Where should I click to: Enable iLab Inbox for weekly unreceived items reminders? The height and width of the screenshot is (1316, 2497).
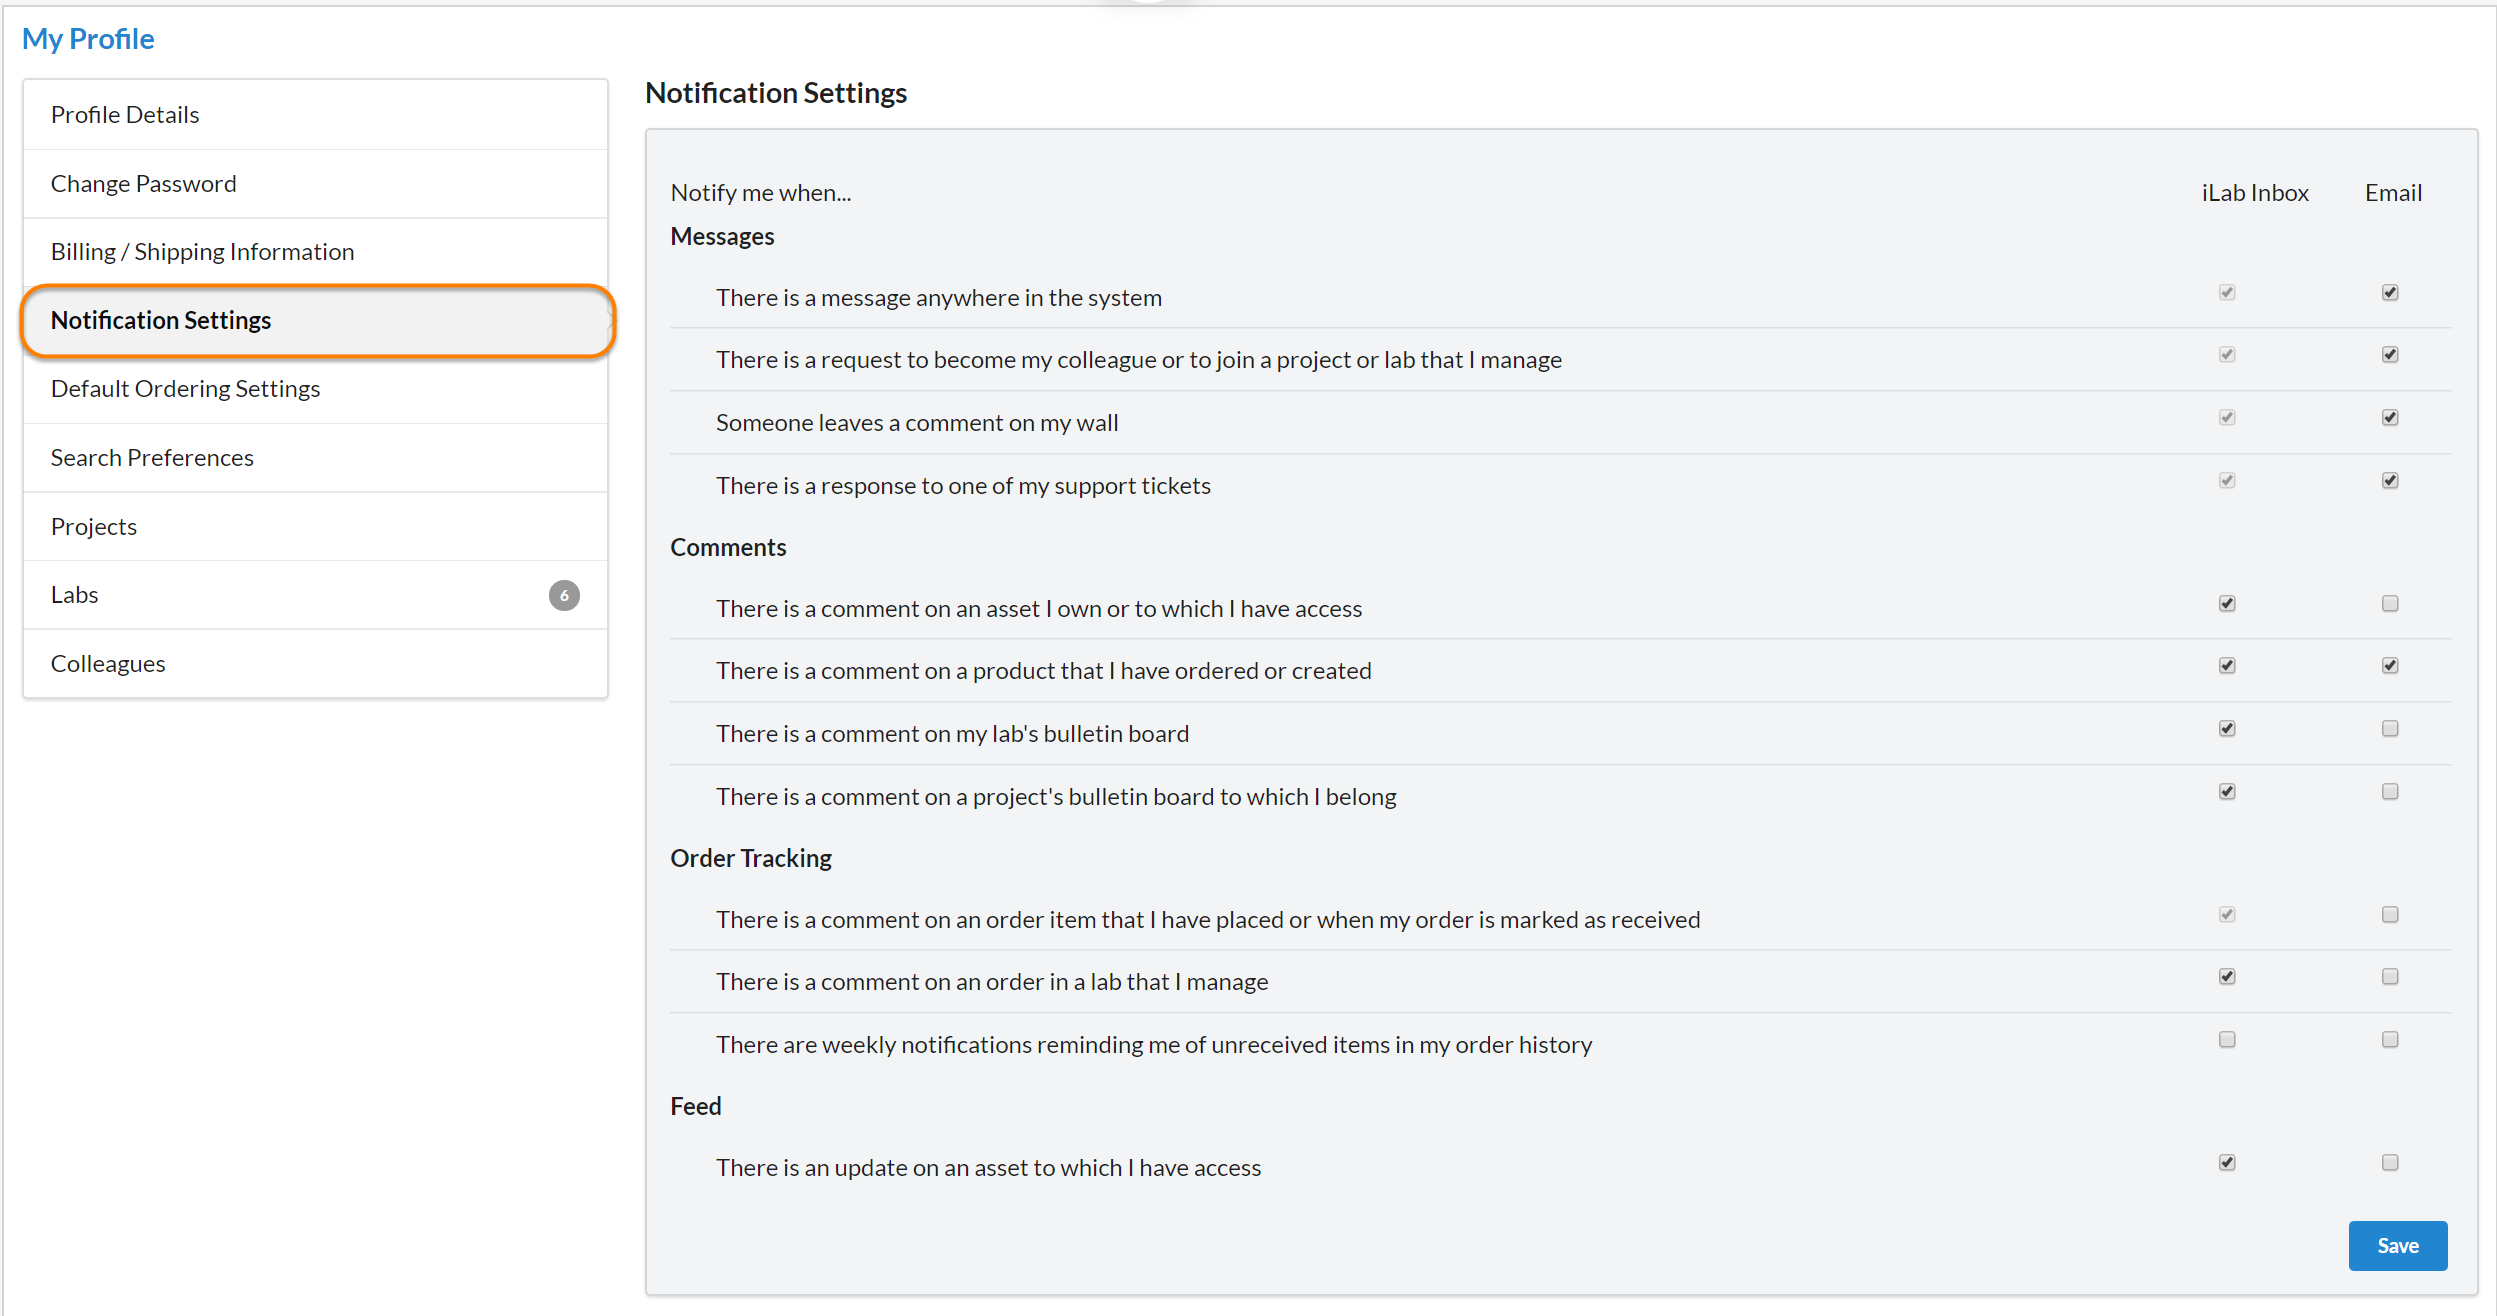click(x=2227, y=1040)
